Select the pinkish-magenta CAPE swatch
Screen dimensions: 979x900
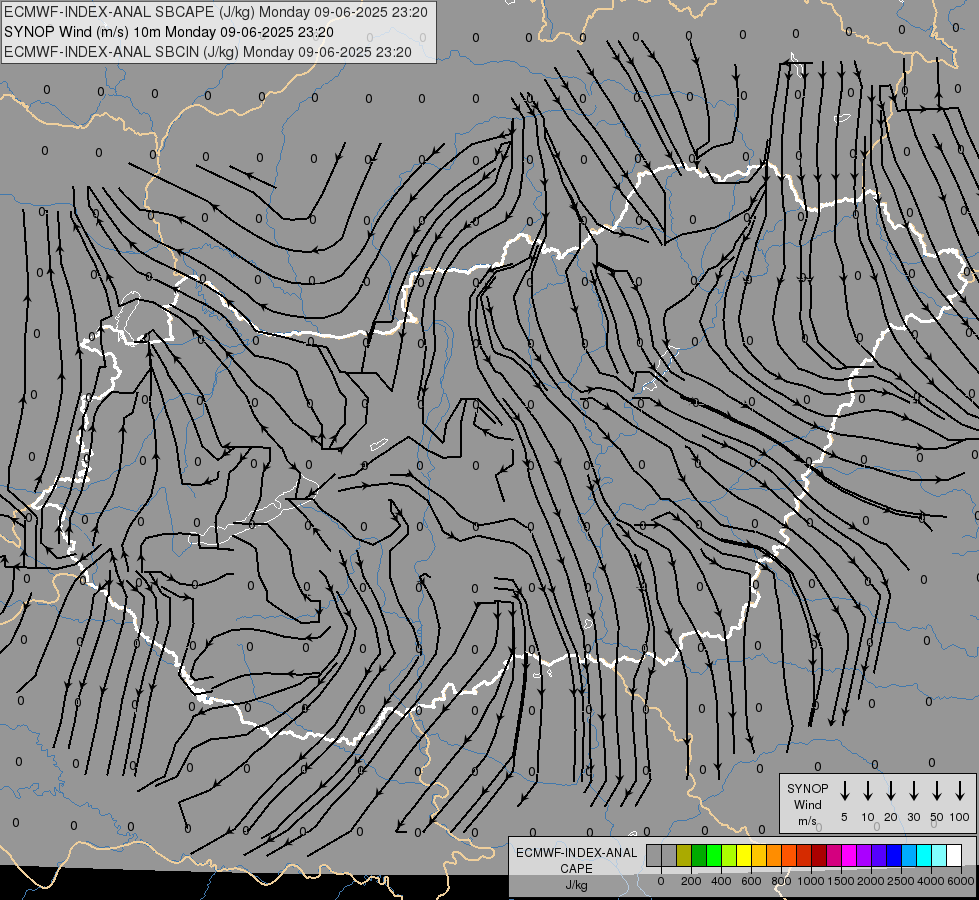pos(834,855)
